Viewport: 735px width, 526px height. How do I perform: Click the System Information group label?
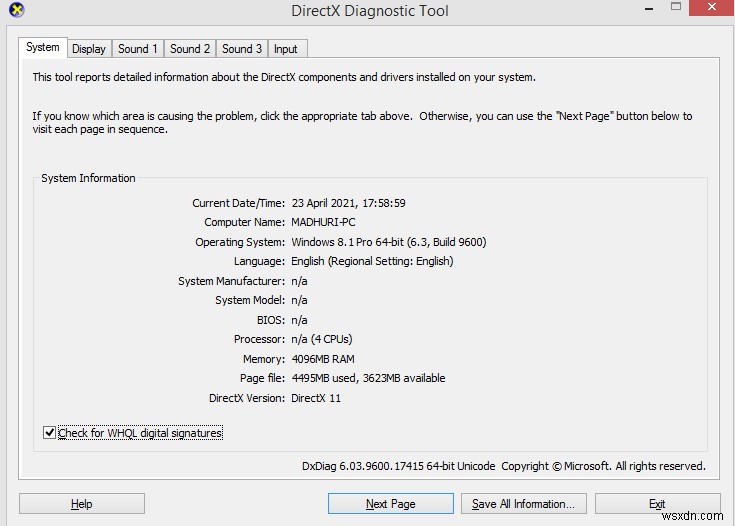pyautogui.click(x=88, y=178)
